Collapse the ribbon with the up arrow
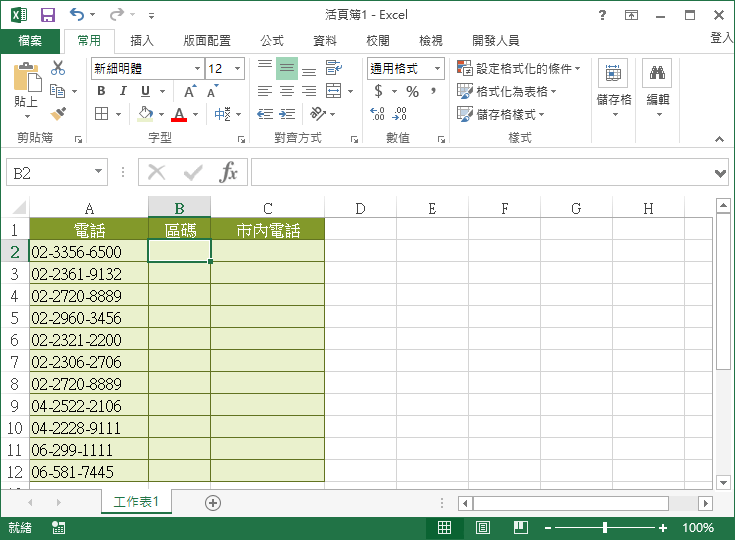Image resolution: width=735 pixels, height=540 pixels. [719, 139]
